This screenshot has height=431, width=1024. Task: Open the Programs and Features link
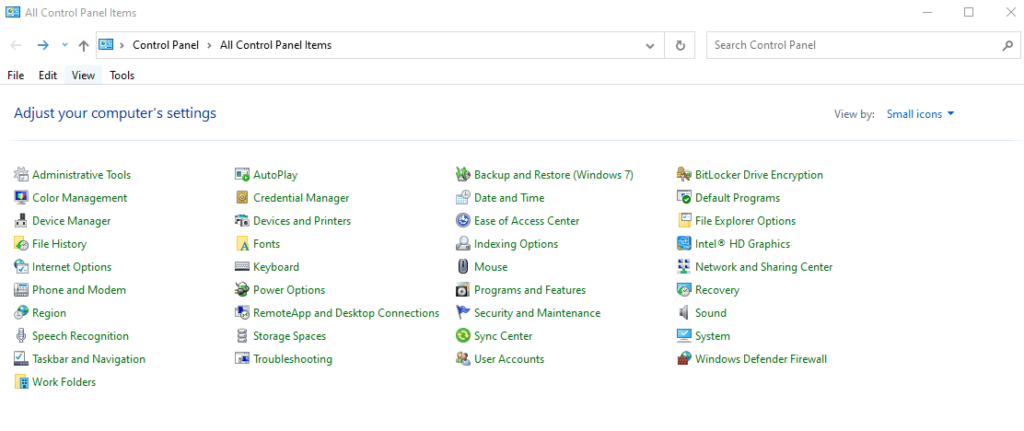[x=529, y=290]
